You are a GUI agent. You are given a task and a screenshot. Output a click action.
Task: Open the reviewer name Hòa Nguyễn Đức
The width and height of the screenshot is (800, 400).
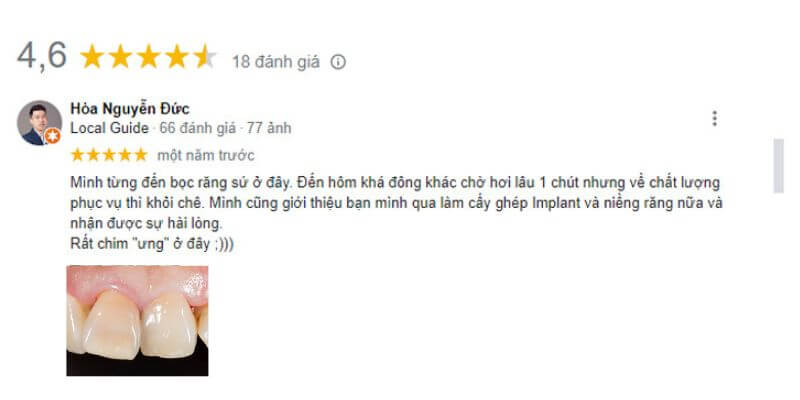(x=130, y=108)
